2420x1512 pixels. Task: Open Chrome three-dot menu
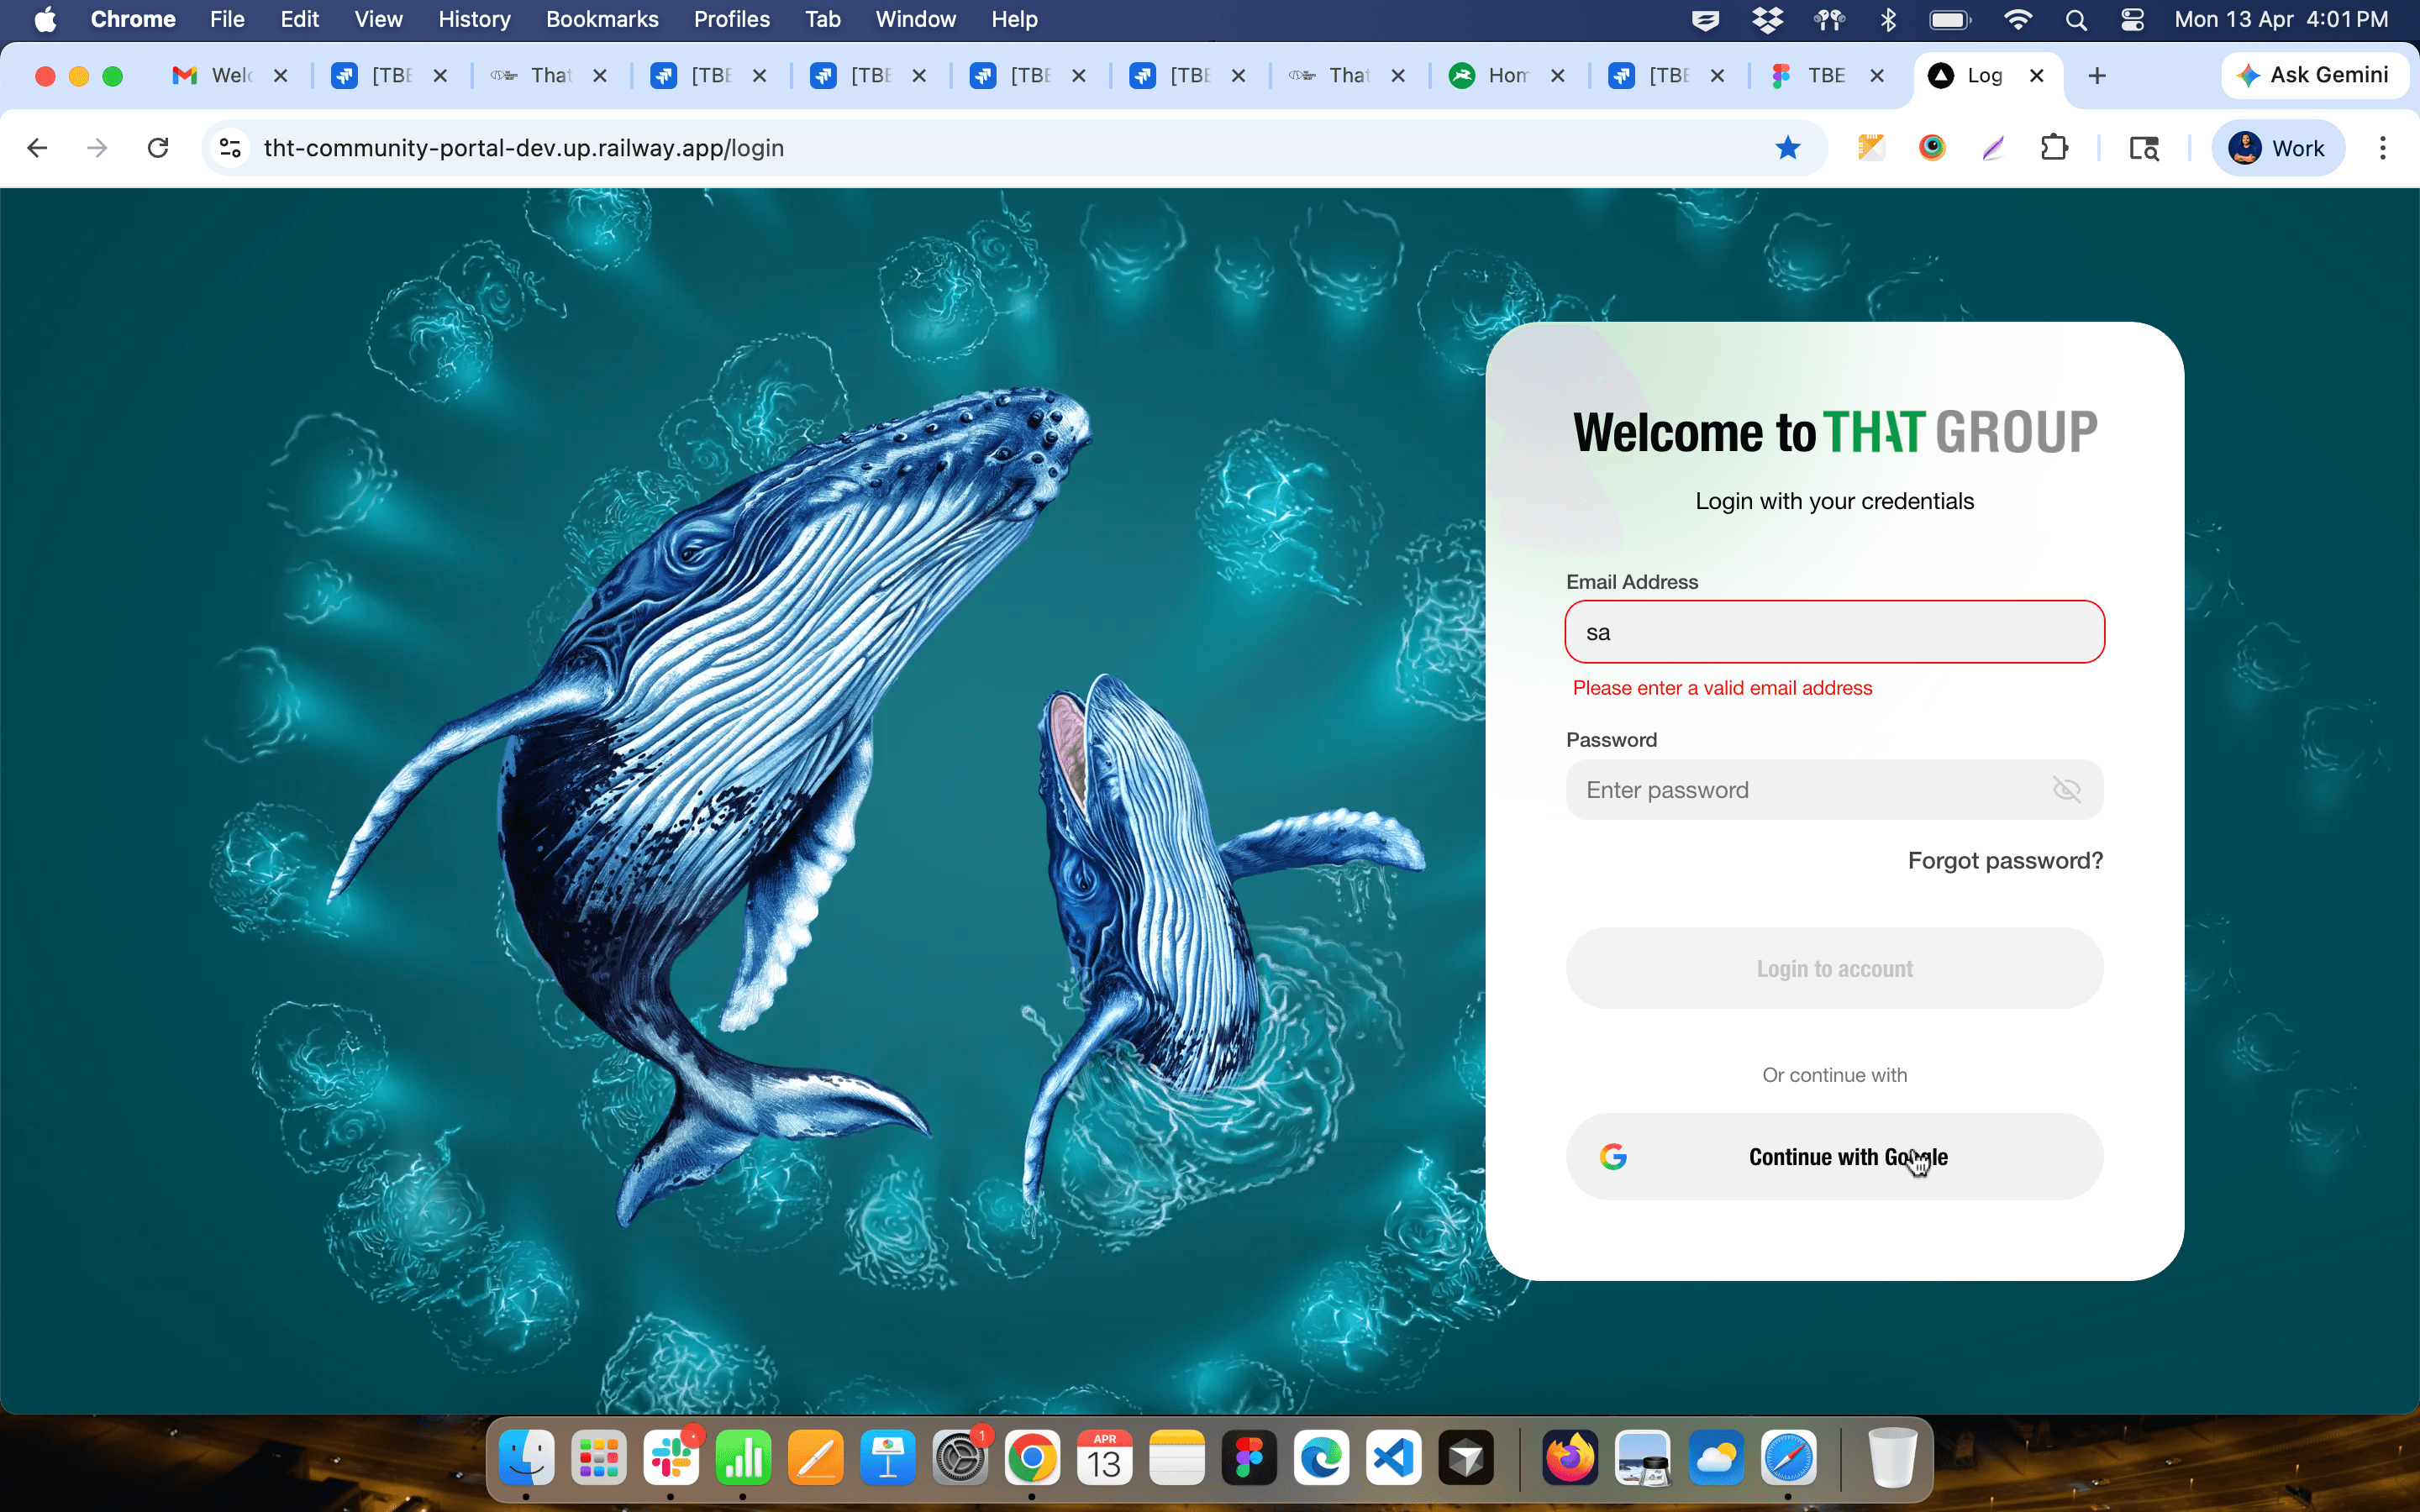click(2383, 148)
